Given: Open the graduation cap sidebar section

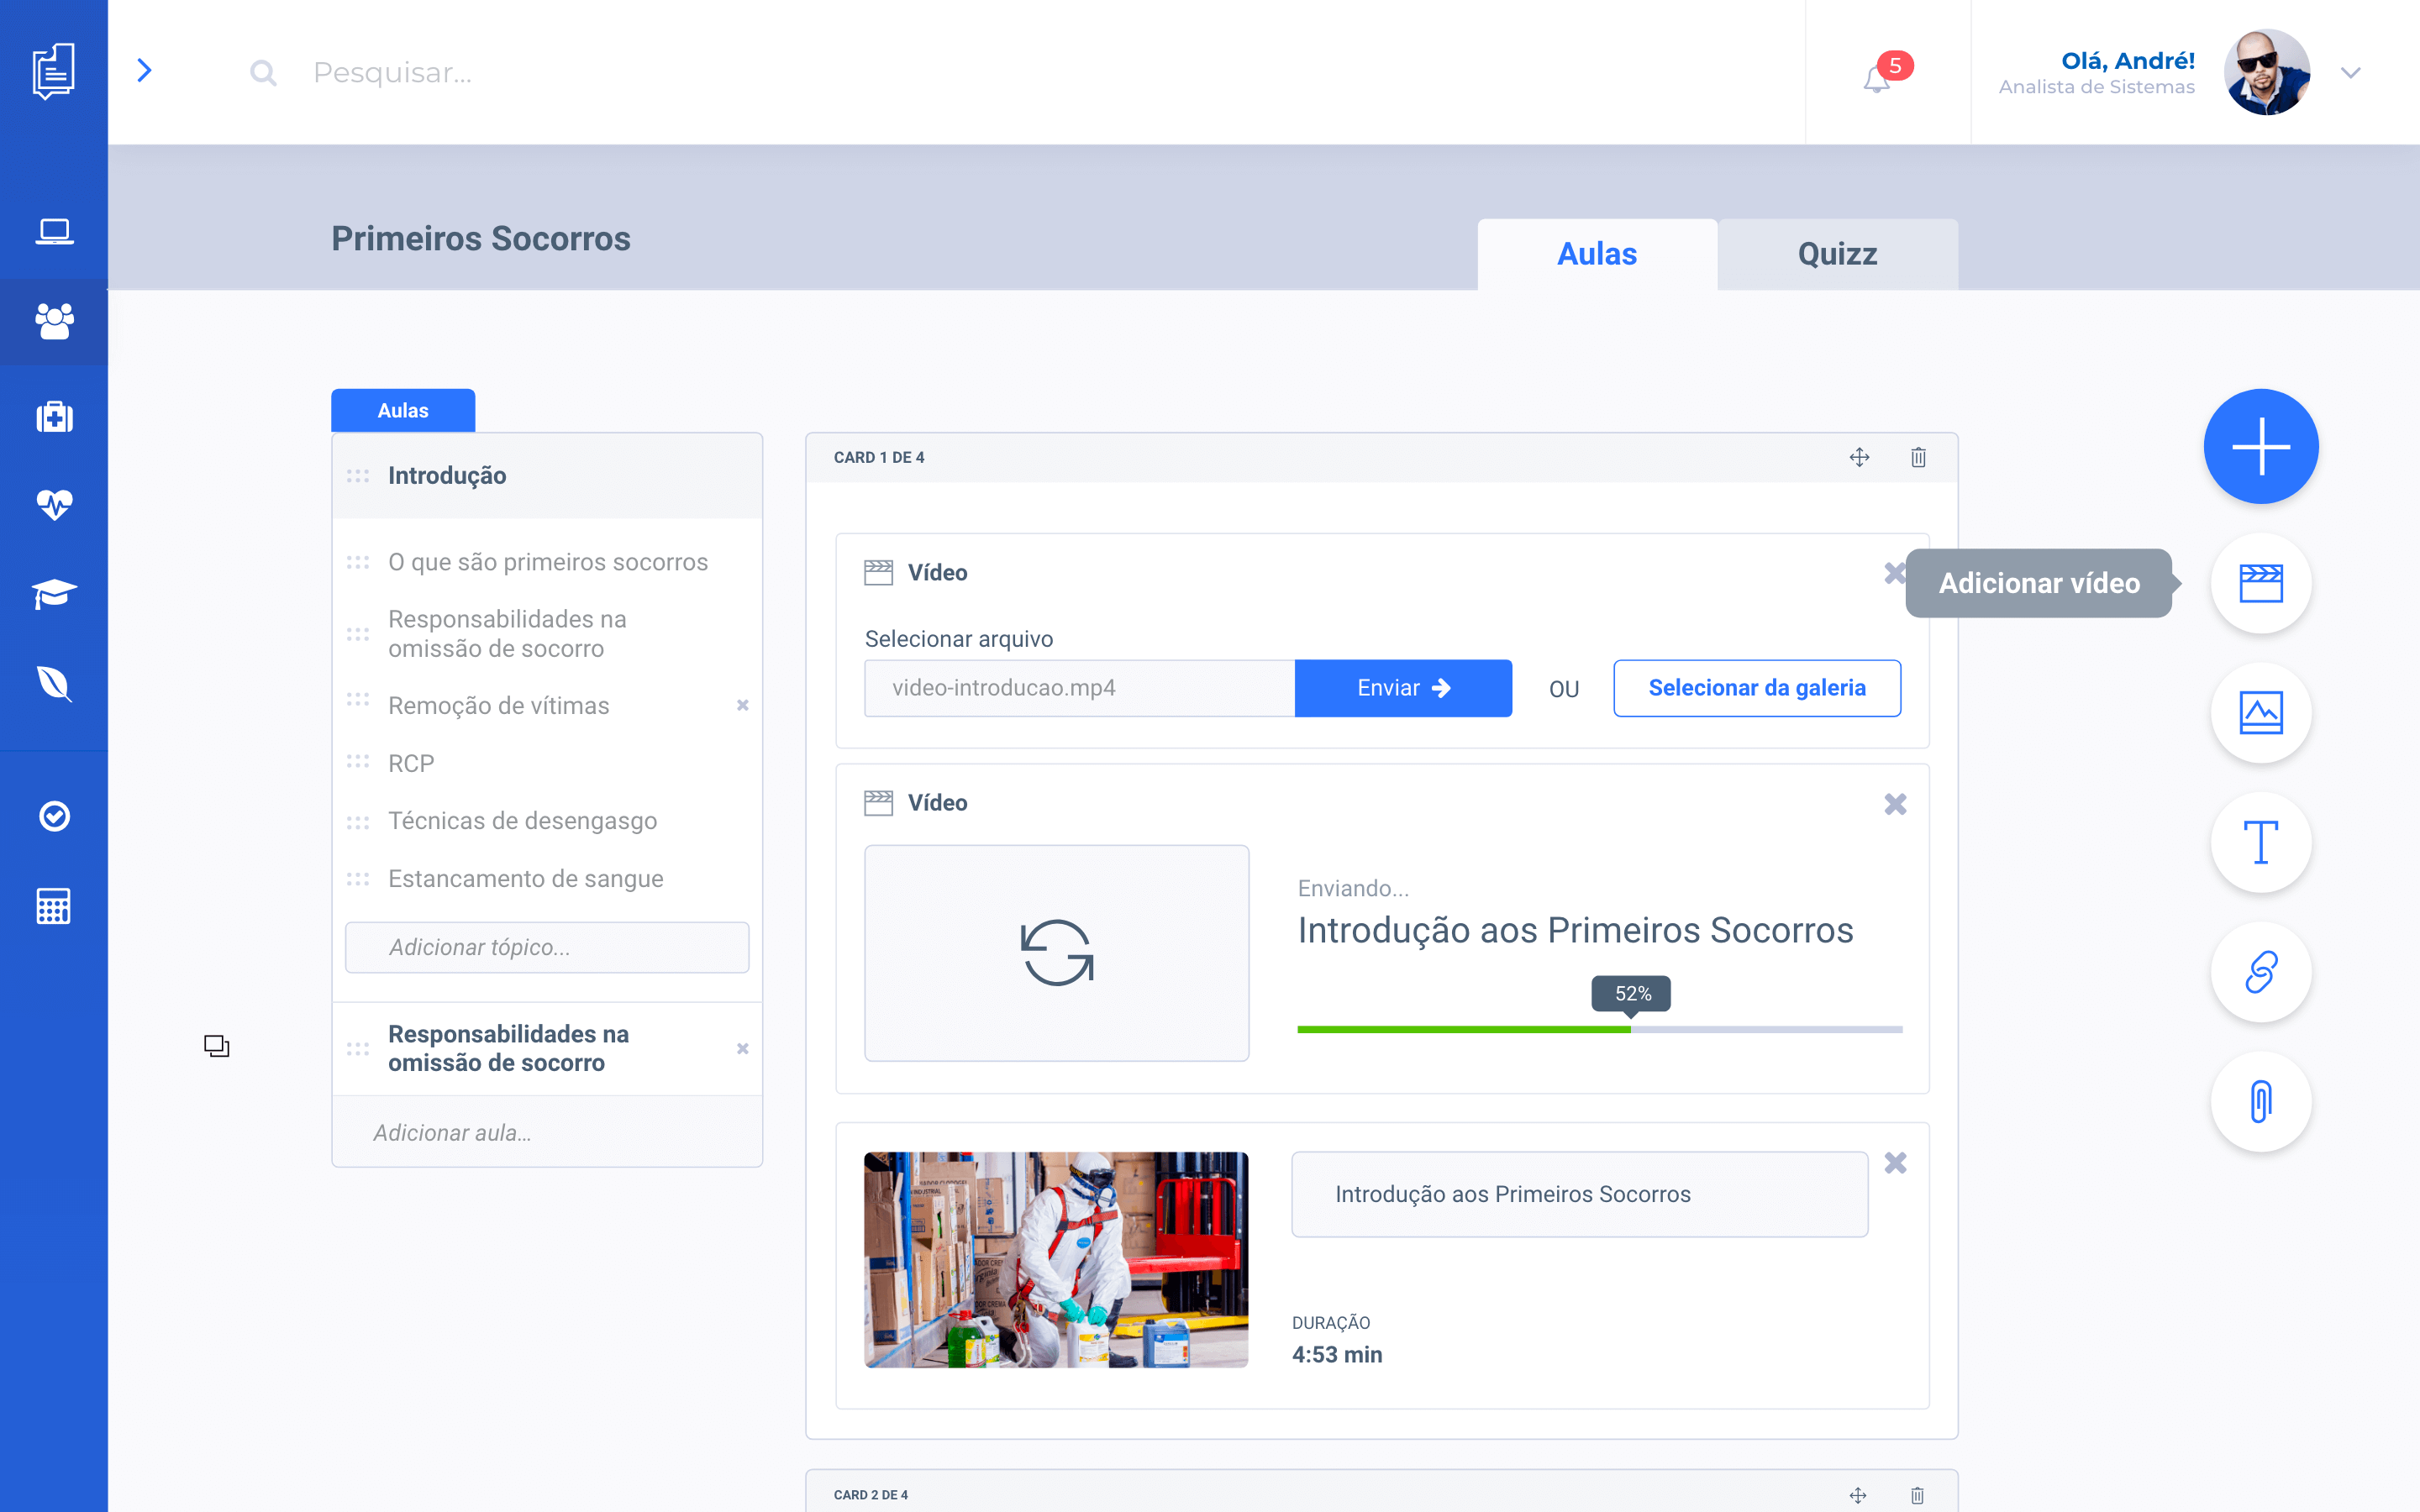Looking at the screenshot, I should (54, 593).
